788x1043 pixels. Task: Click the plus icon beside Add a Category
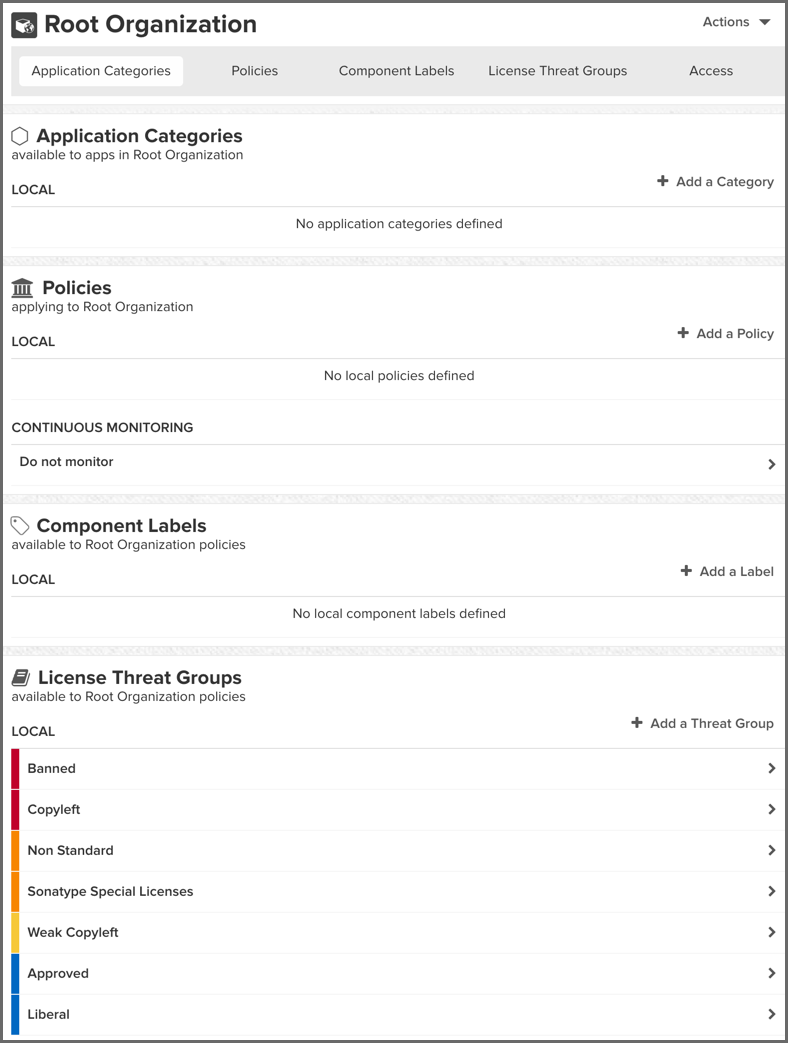(x=662, y=181)
